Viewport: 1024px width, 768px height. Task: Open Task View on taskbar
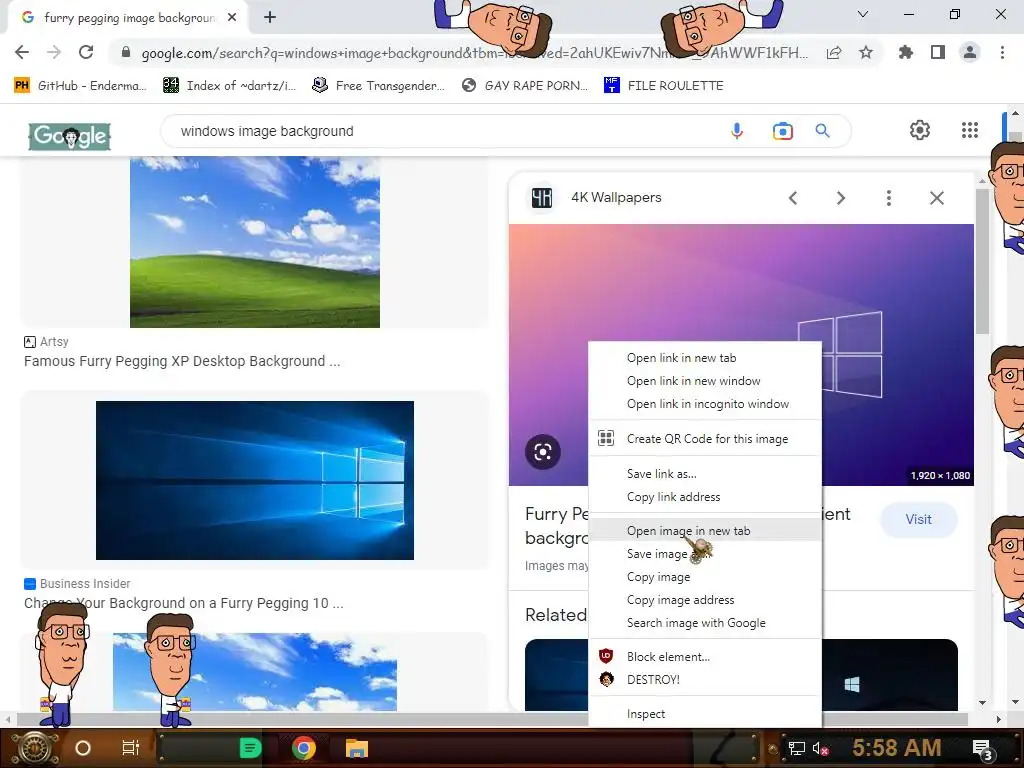click(x=131, y=748)
